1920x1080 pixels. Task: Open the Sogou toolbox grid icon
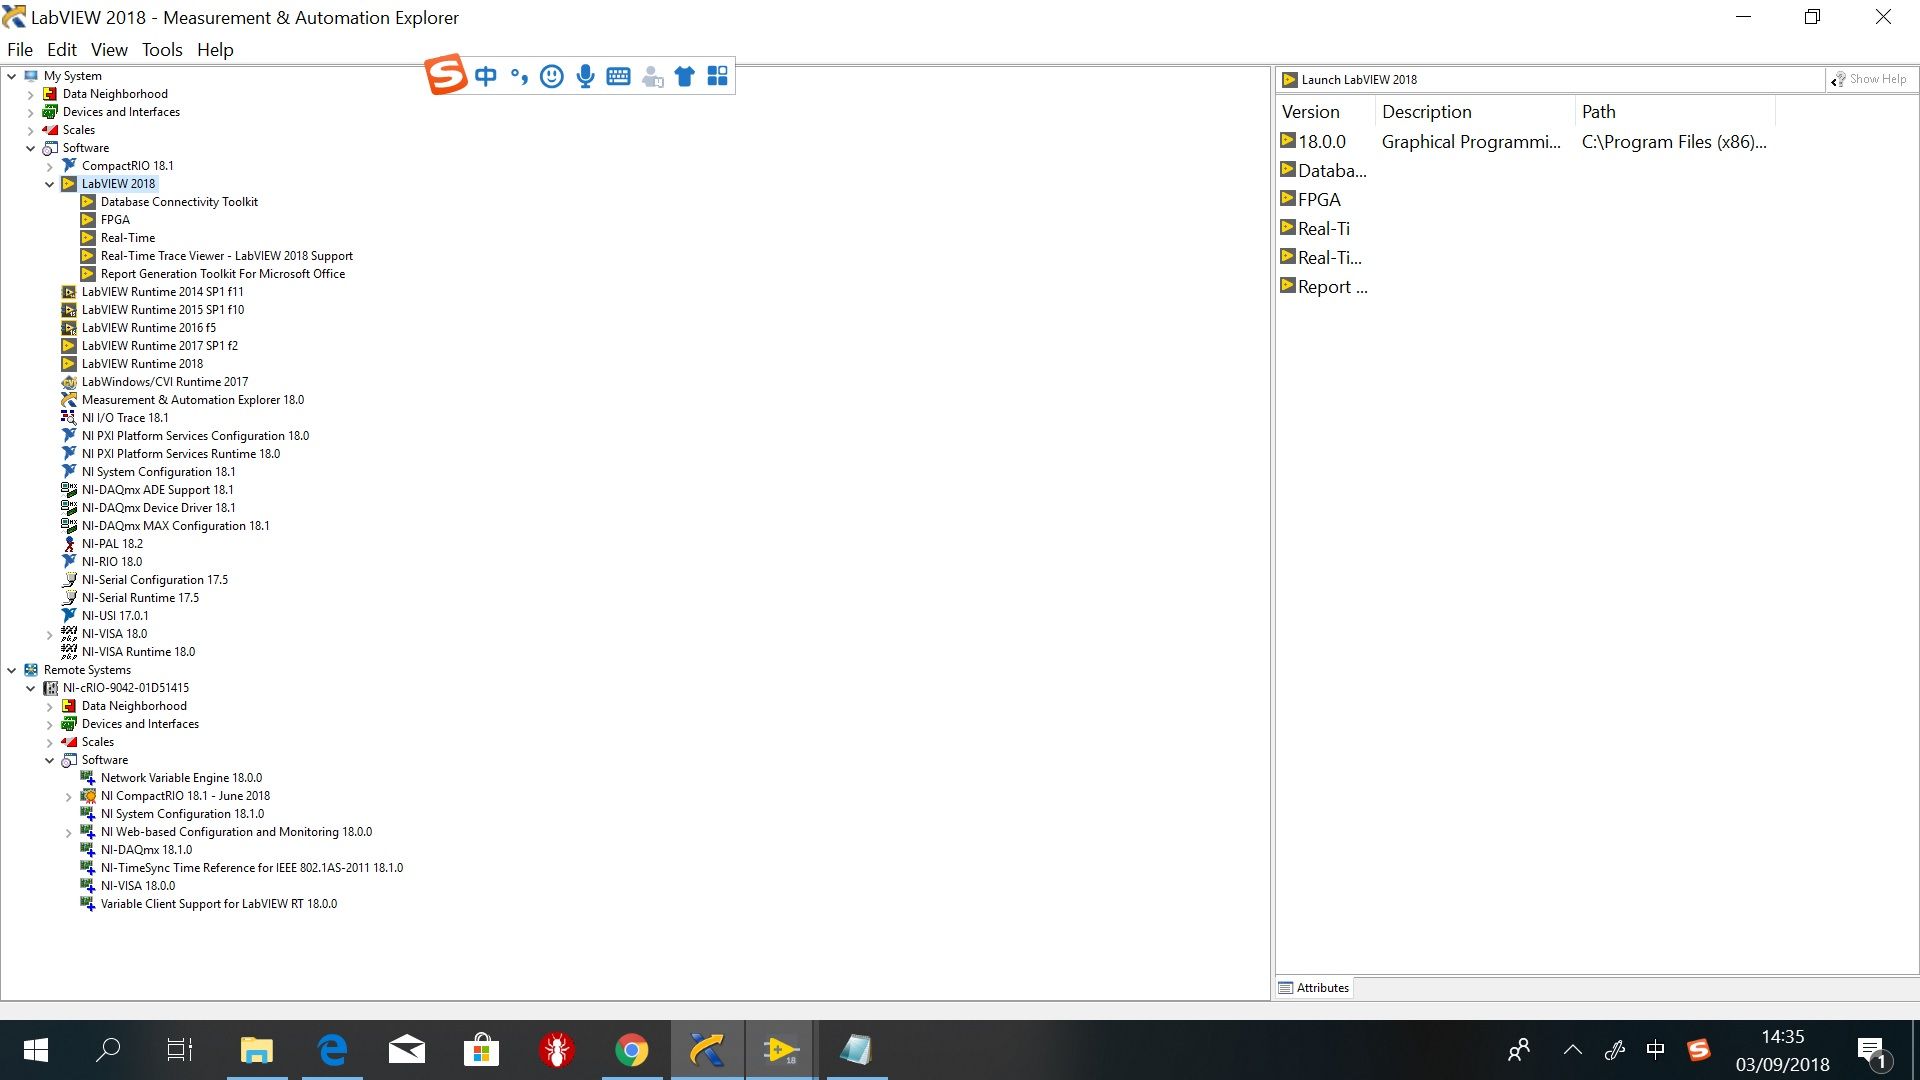717,76
